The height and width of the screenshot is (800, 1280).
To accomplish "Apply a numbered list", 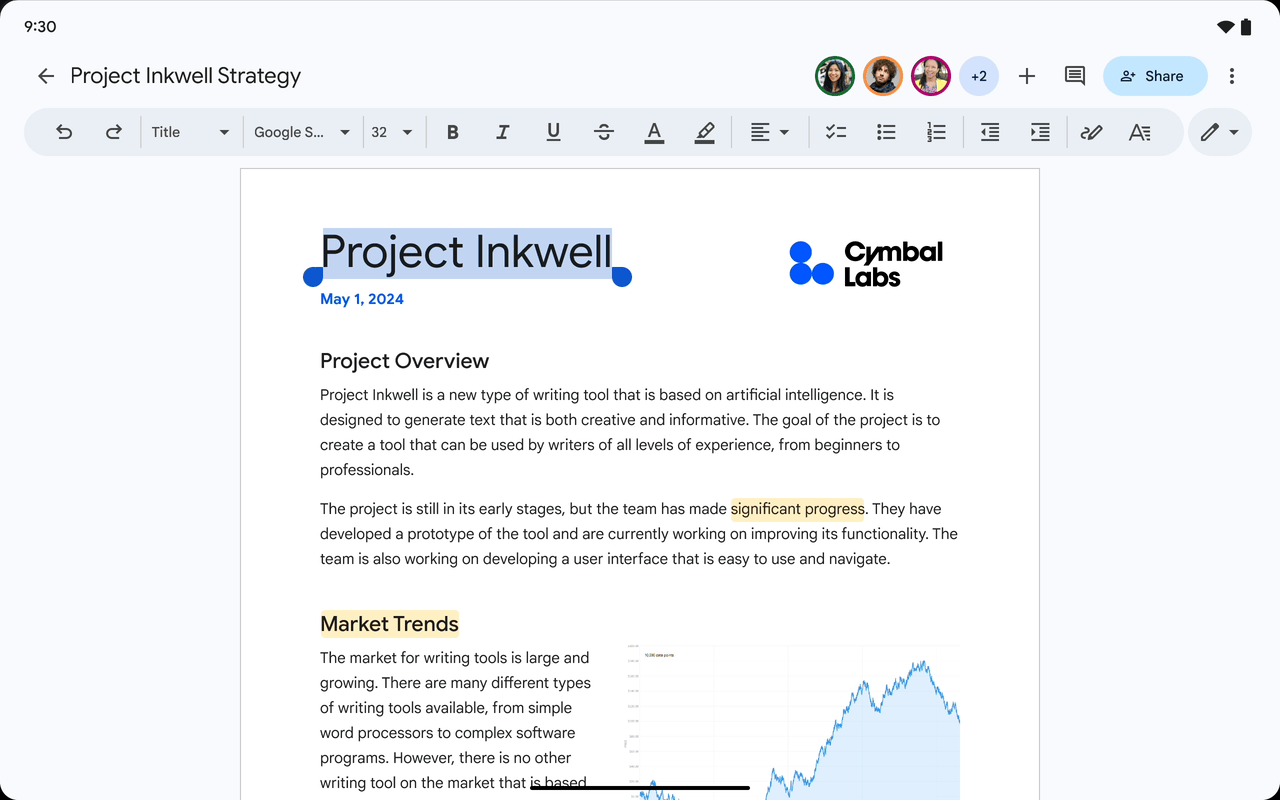I will click(x=935, y=131).
